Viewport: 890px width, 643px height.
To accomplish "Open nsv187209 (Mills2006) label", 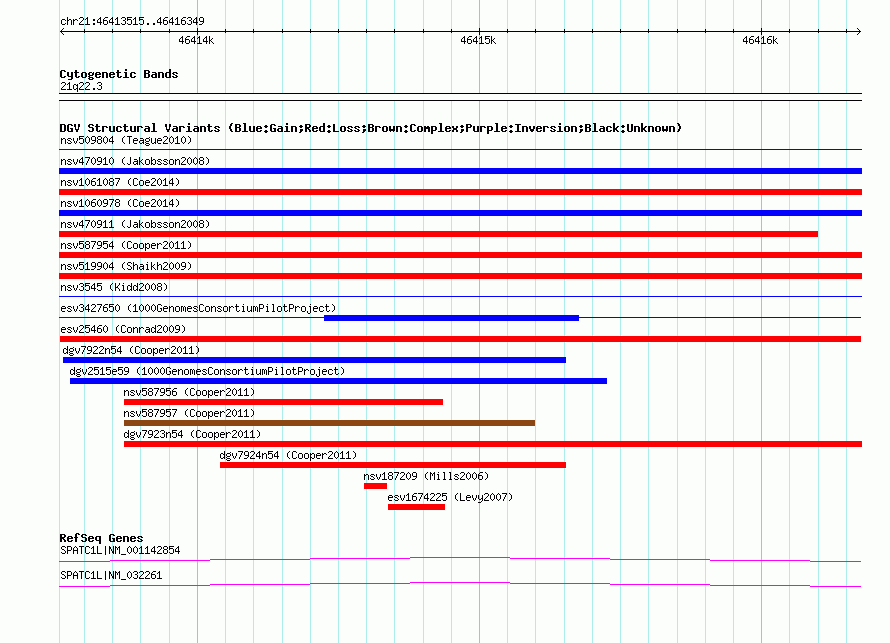I will tap(426, 476).
